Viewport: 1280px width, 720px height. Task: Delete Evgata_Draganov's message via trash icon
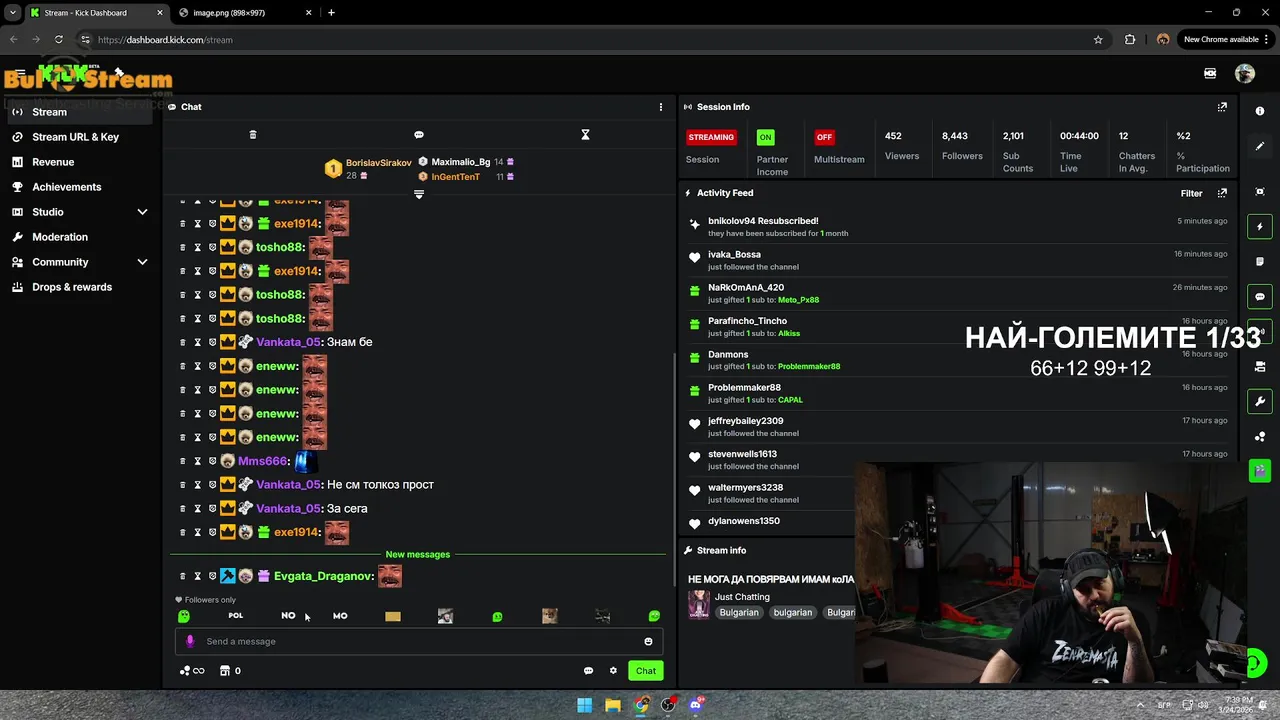click(182, 576)
